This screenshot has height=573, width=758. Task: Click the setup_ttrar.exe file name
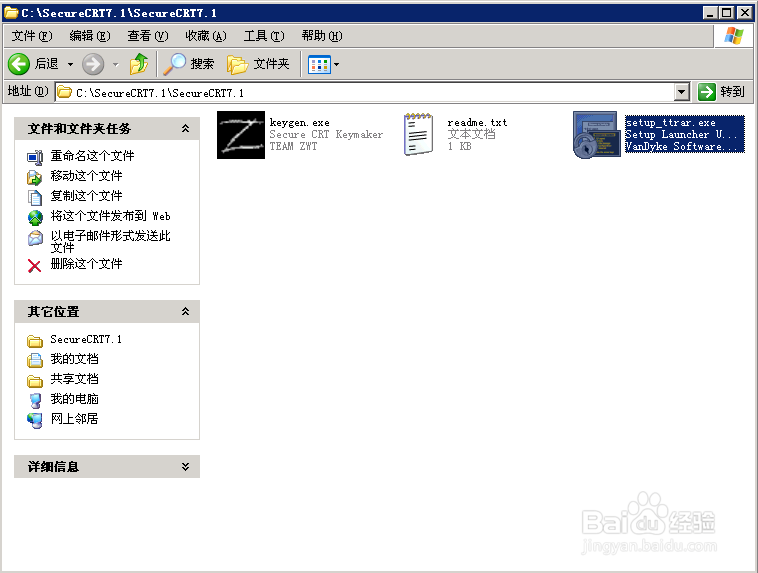tap(671, 123)
